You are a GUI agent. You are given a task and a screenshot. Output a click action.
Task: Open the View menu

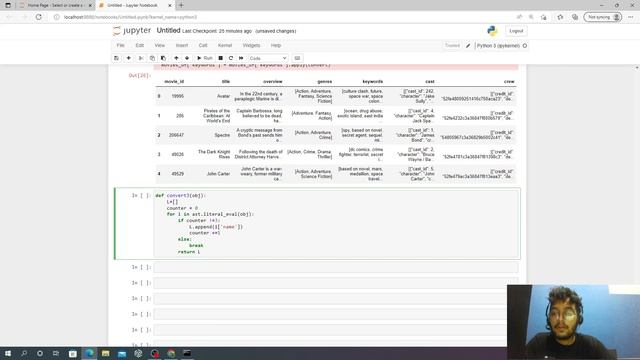click(x=160, y=45)
